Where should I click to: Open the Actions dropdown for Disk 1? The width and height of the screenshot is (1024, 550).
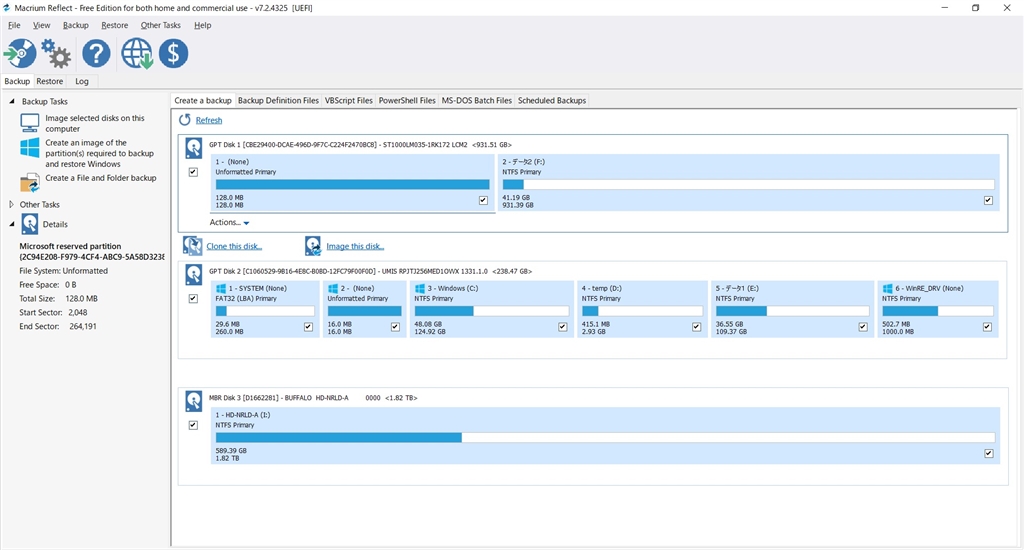pyautogui.click(x=229, y=222)
